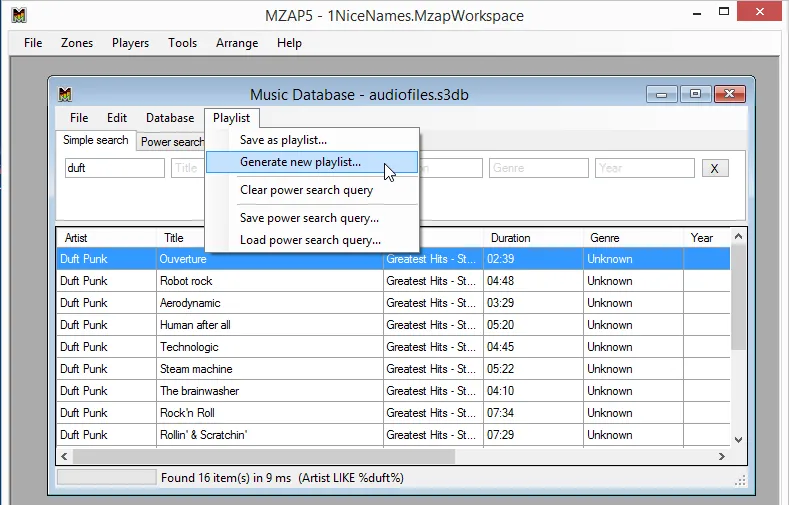
Task: Click the horizontal scrollbar right arrow
Action: [x=722, y=456]
